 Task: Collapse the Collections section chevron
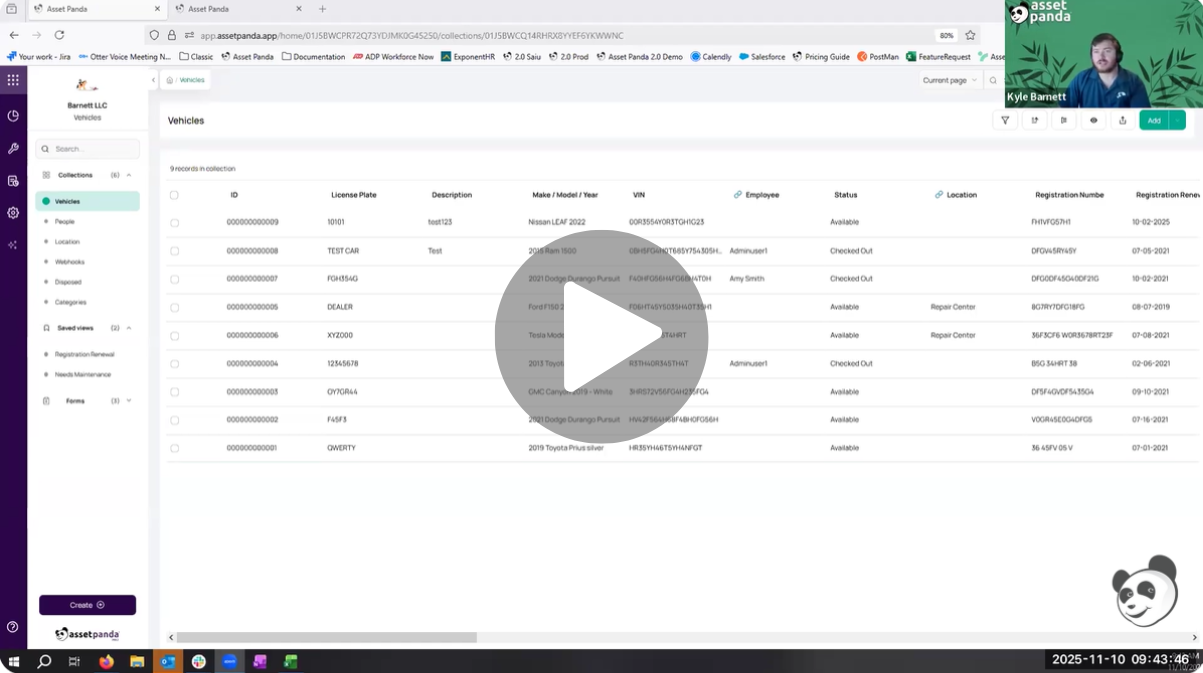tap(129, 175)
